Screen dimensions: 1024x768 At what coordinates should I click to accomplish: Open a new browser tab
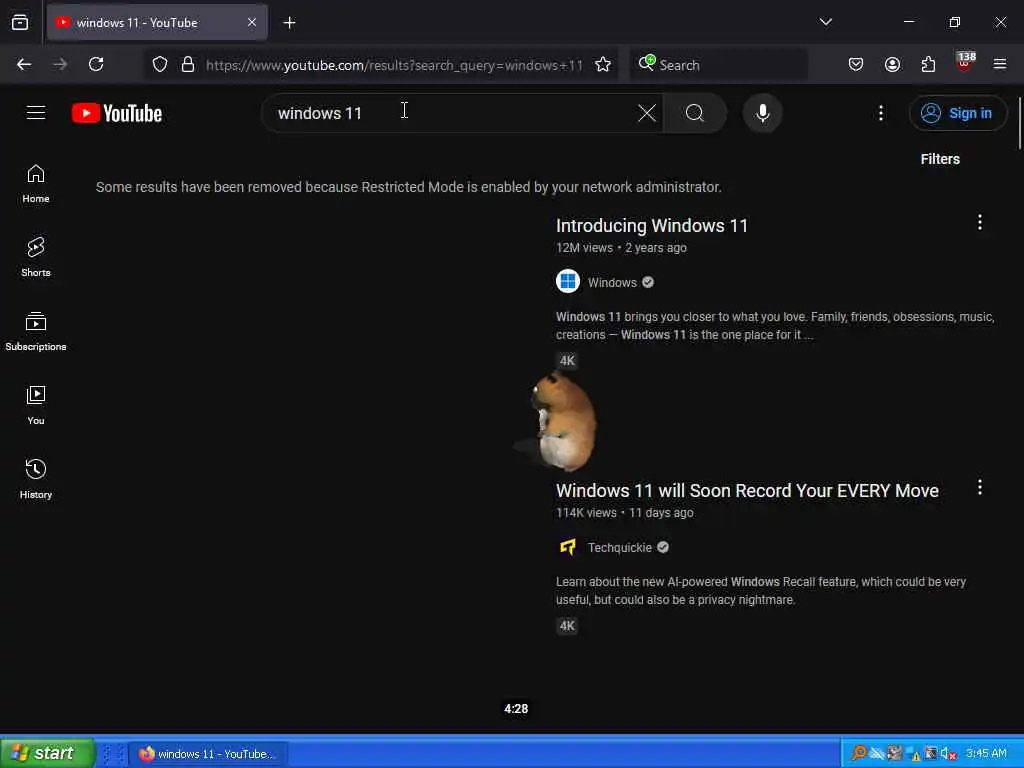pos(289,23)
